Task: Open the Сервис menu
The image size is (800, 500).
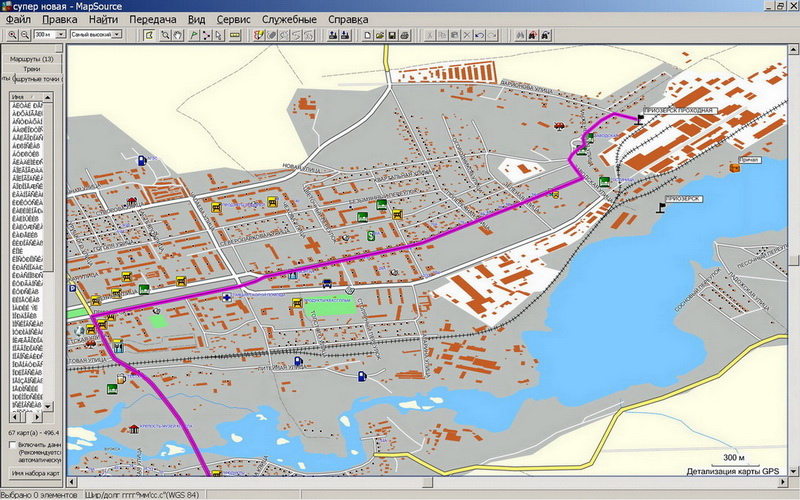Action: (234, 19)
